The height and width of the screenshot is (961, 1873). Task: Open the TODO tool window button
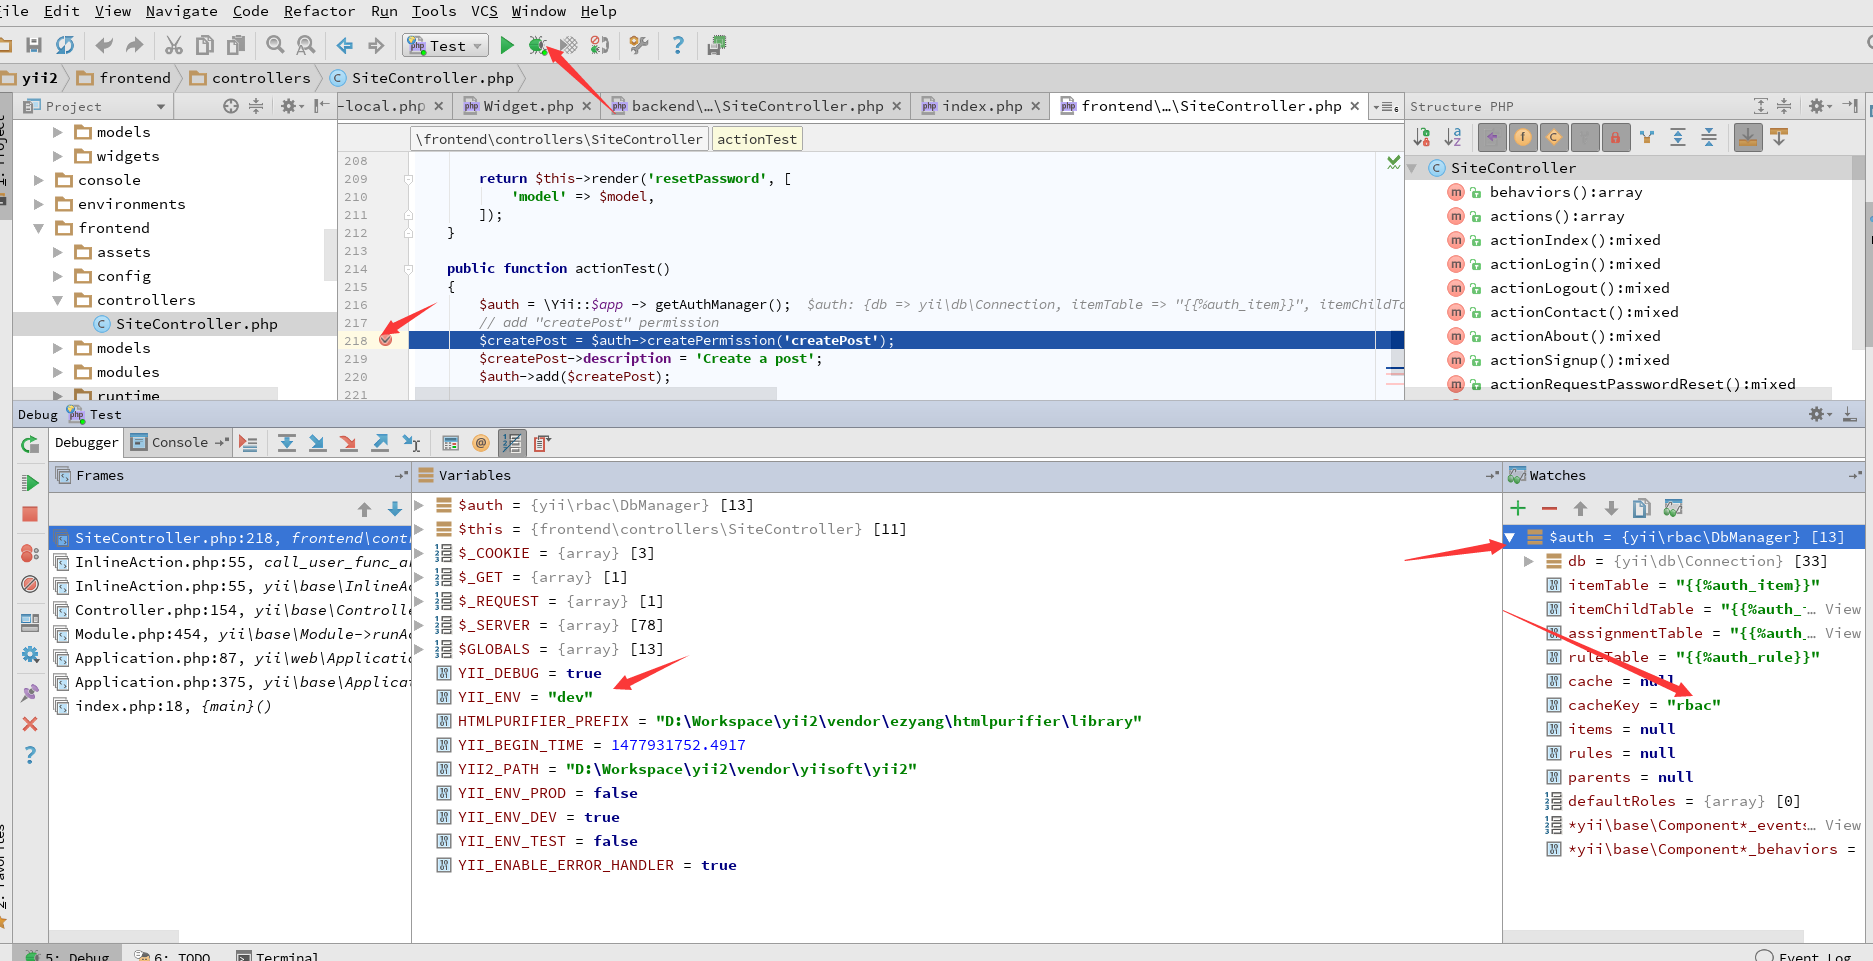(172, 956)
